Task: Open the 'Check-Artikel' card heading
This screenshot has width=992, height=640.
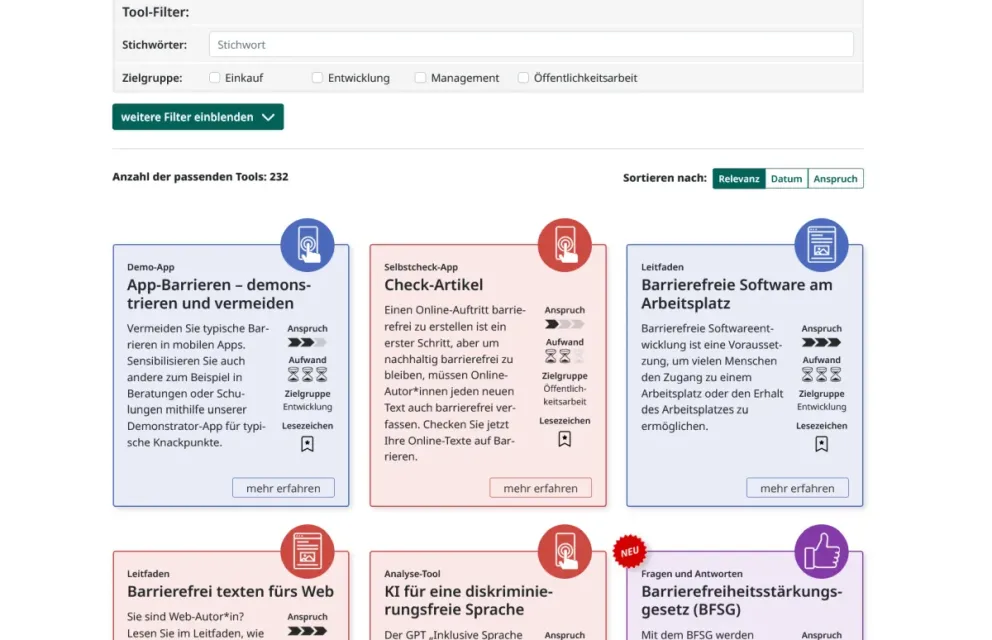Action: [x=433, y=285]
